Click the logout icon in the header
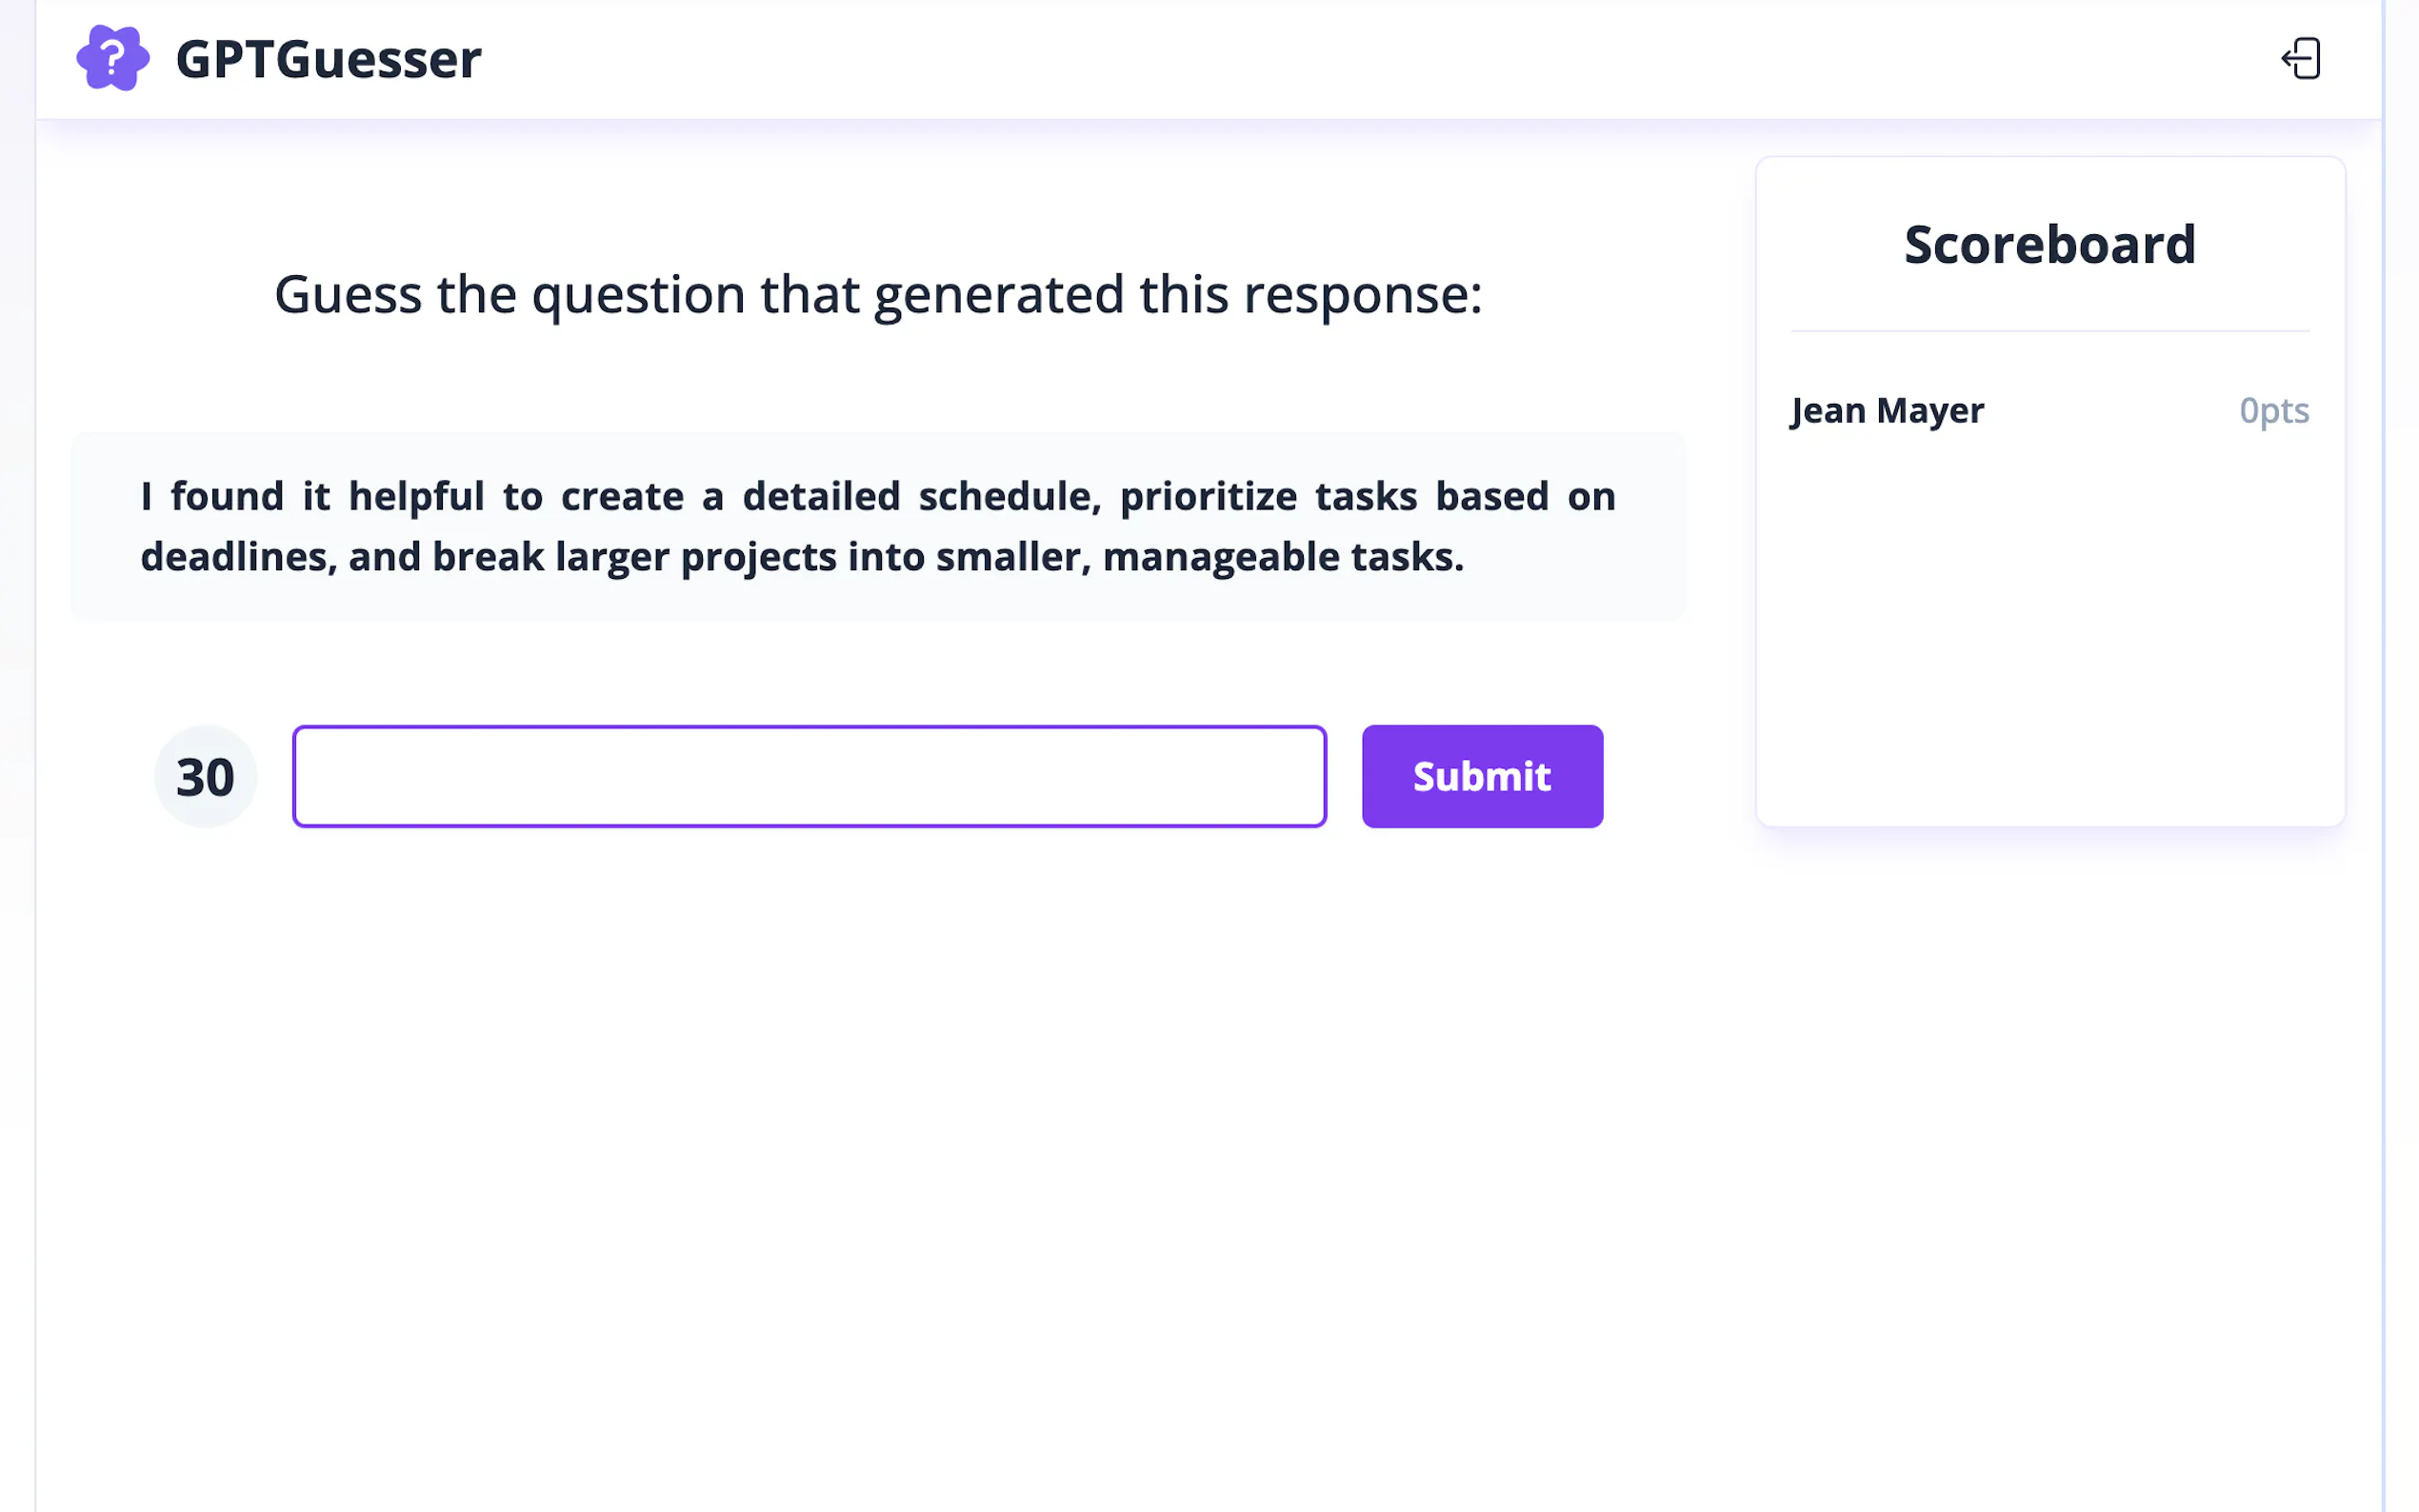The height and width of the screenshot is (1512, 2419). tap(2301, 58)
